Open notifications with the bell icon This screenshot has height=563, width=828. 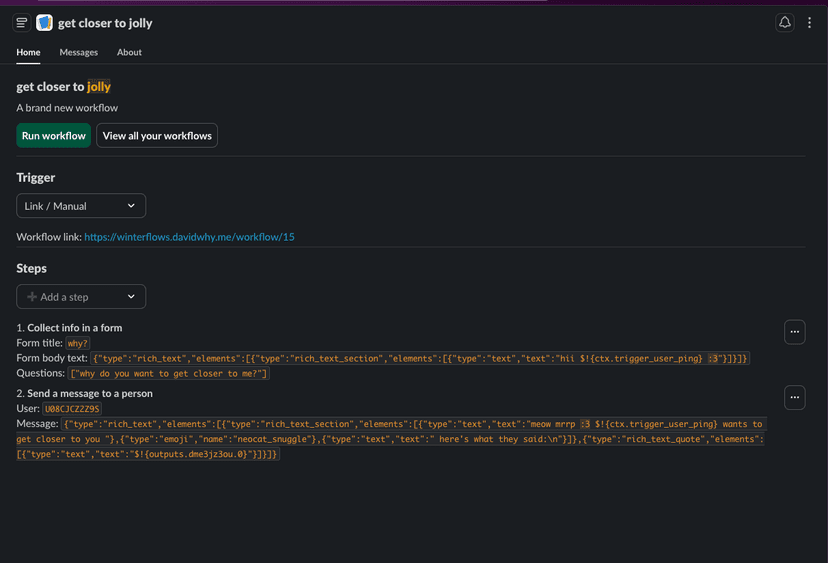click(785, 22)
